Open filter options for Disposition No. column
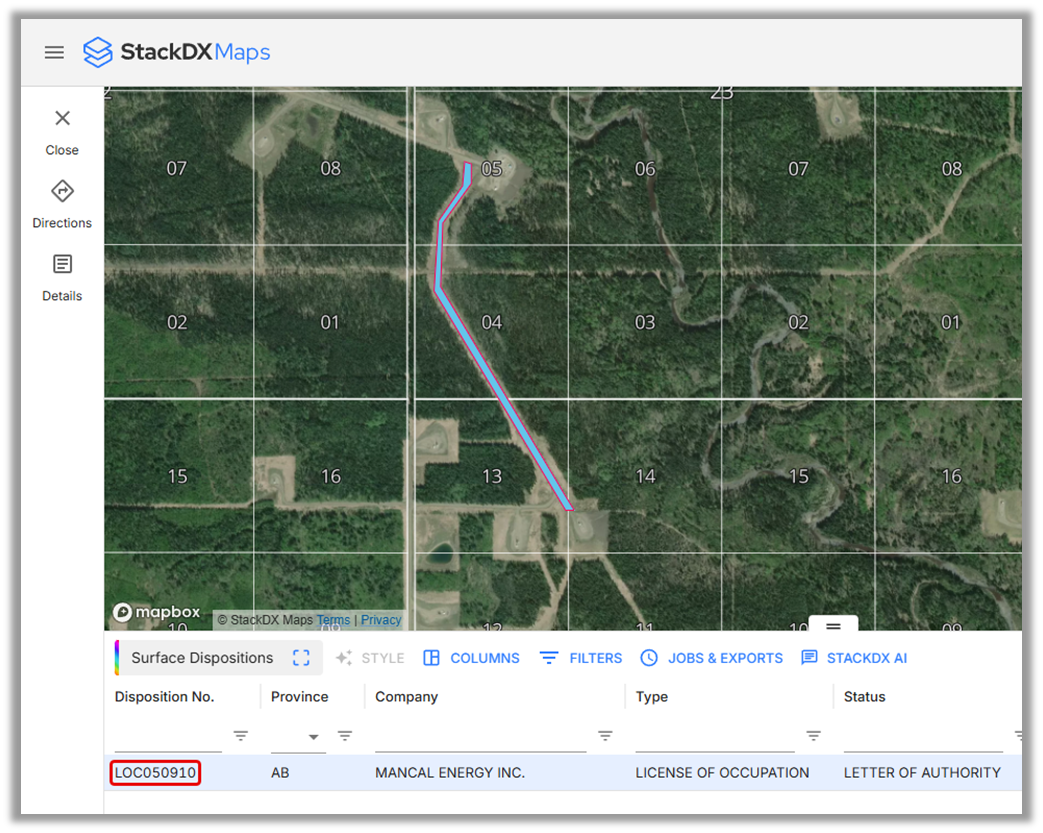Image resolution: width=1043 pixels, height=833 pixels. pyautogui.click(x=241, y=736)
